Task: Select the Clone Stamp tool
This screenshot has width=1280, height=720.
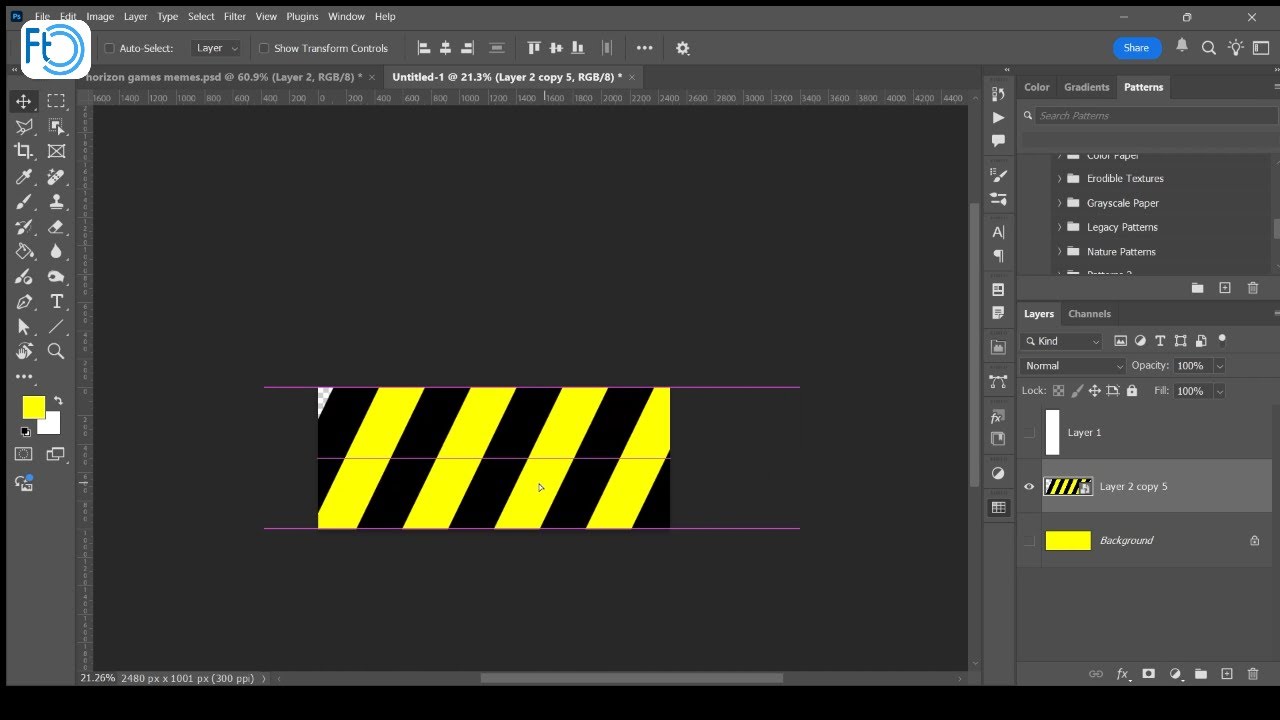Action: 56,201
